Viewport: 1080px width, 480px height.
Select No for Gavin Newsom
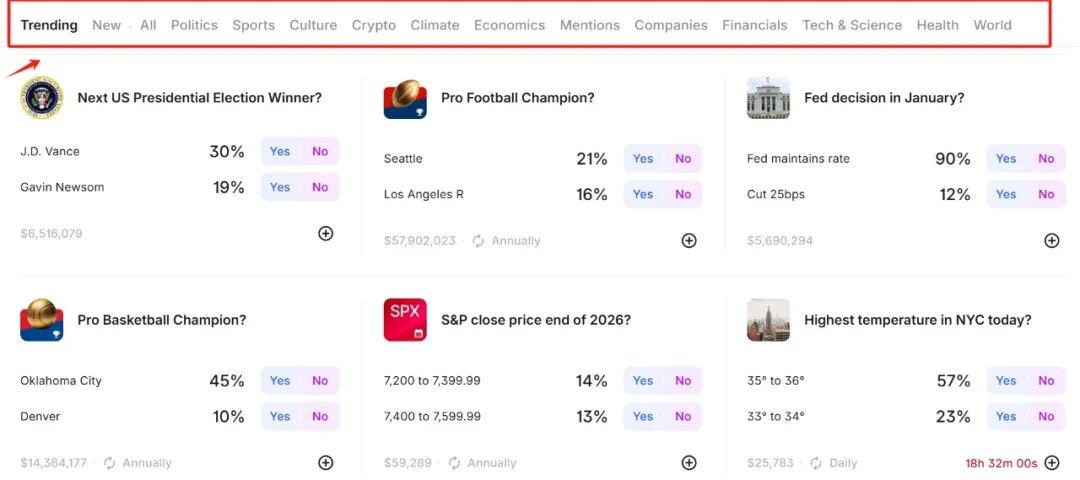(320, 187)
